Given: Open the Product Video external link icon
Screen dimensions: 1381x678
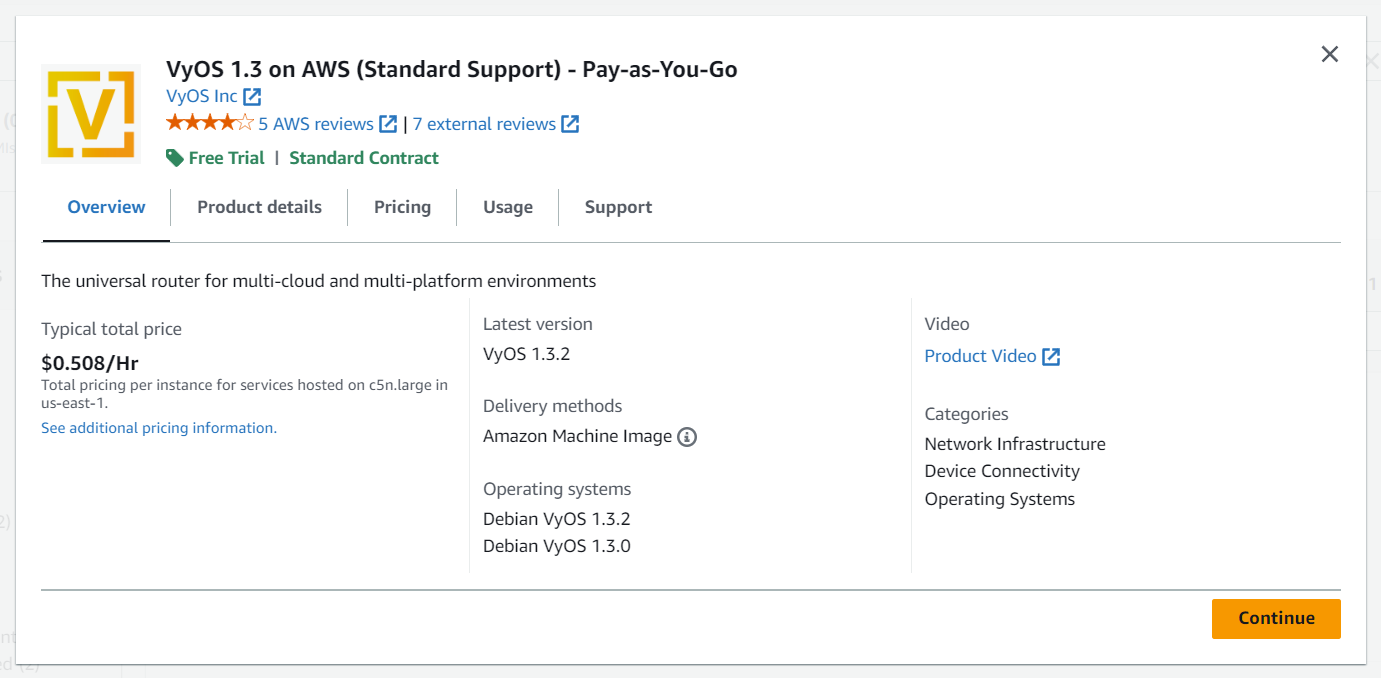Looking at the screenshot, I should 1051,355.
